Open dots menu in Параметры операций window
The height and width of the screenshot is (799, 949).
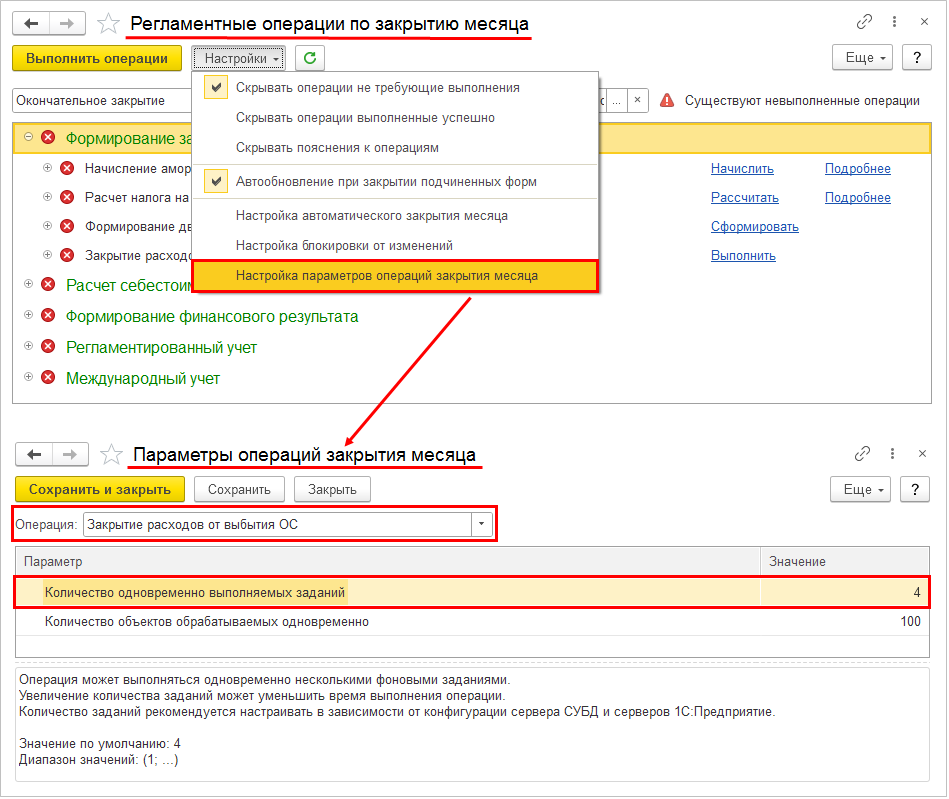click(x=893, y=453)
